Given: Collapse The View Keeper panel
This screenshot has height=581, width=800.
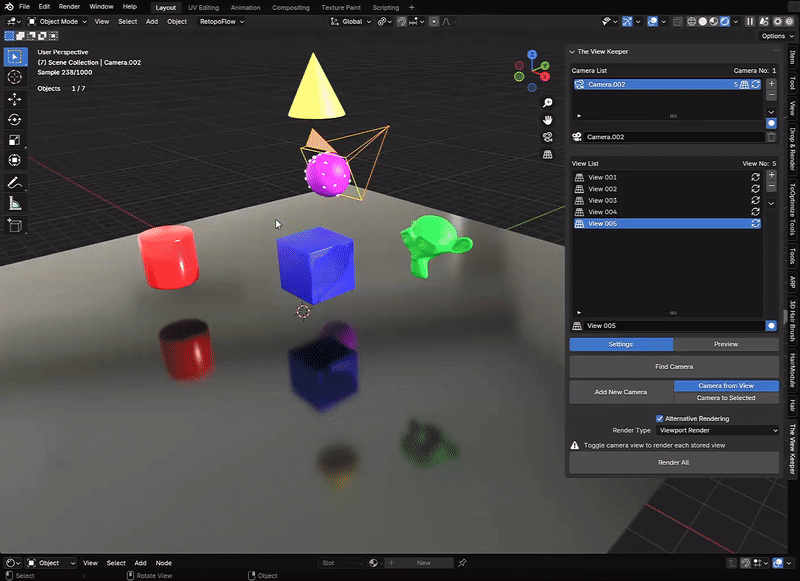Looking at the screenshot, I should coord(572,52).
